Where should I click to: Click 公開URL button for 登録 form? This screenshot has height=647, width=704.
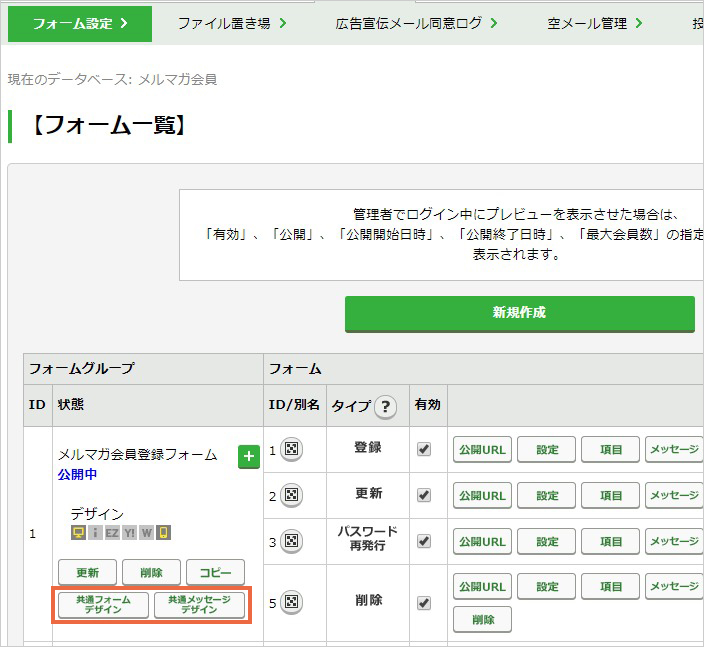tap(482, 449)
